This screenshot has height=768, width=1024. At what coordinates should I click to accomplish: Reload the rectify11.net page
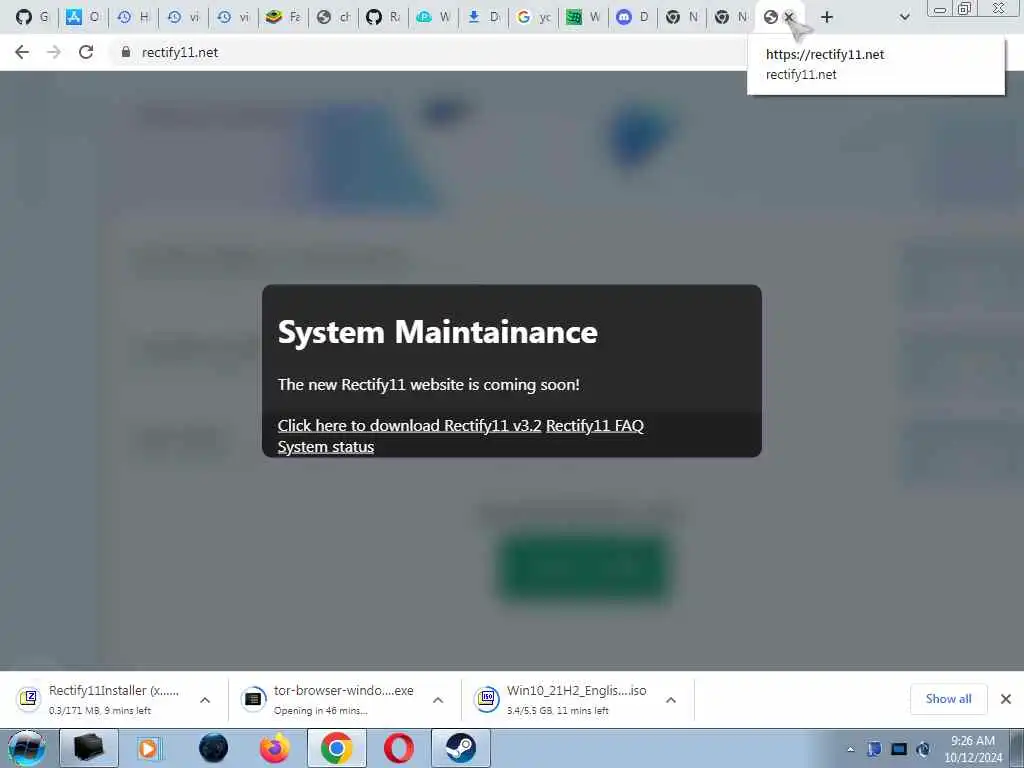(86, 52)
